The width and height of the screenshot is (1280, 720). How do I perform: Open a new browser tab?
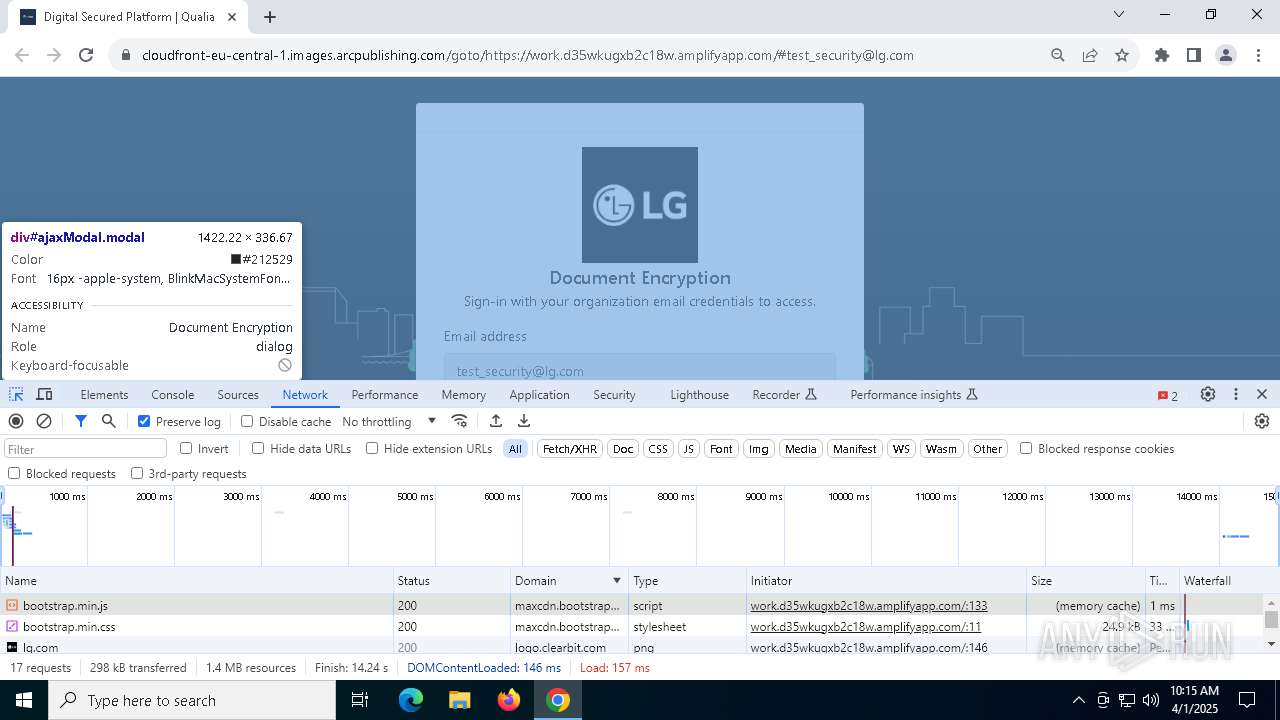point(270,16)
